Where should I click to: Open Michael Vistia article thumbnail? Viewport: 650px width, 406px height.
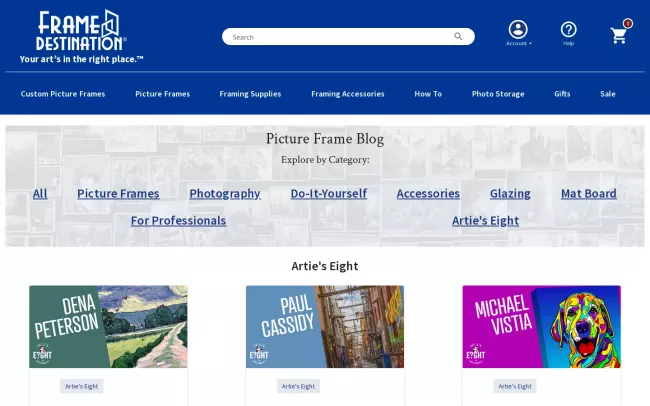point(542,326)
